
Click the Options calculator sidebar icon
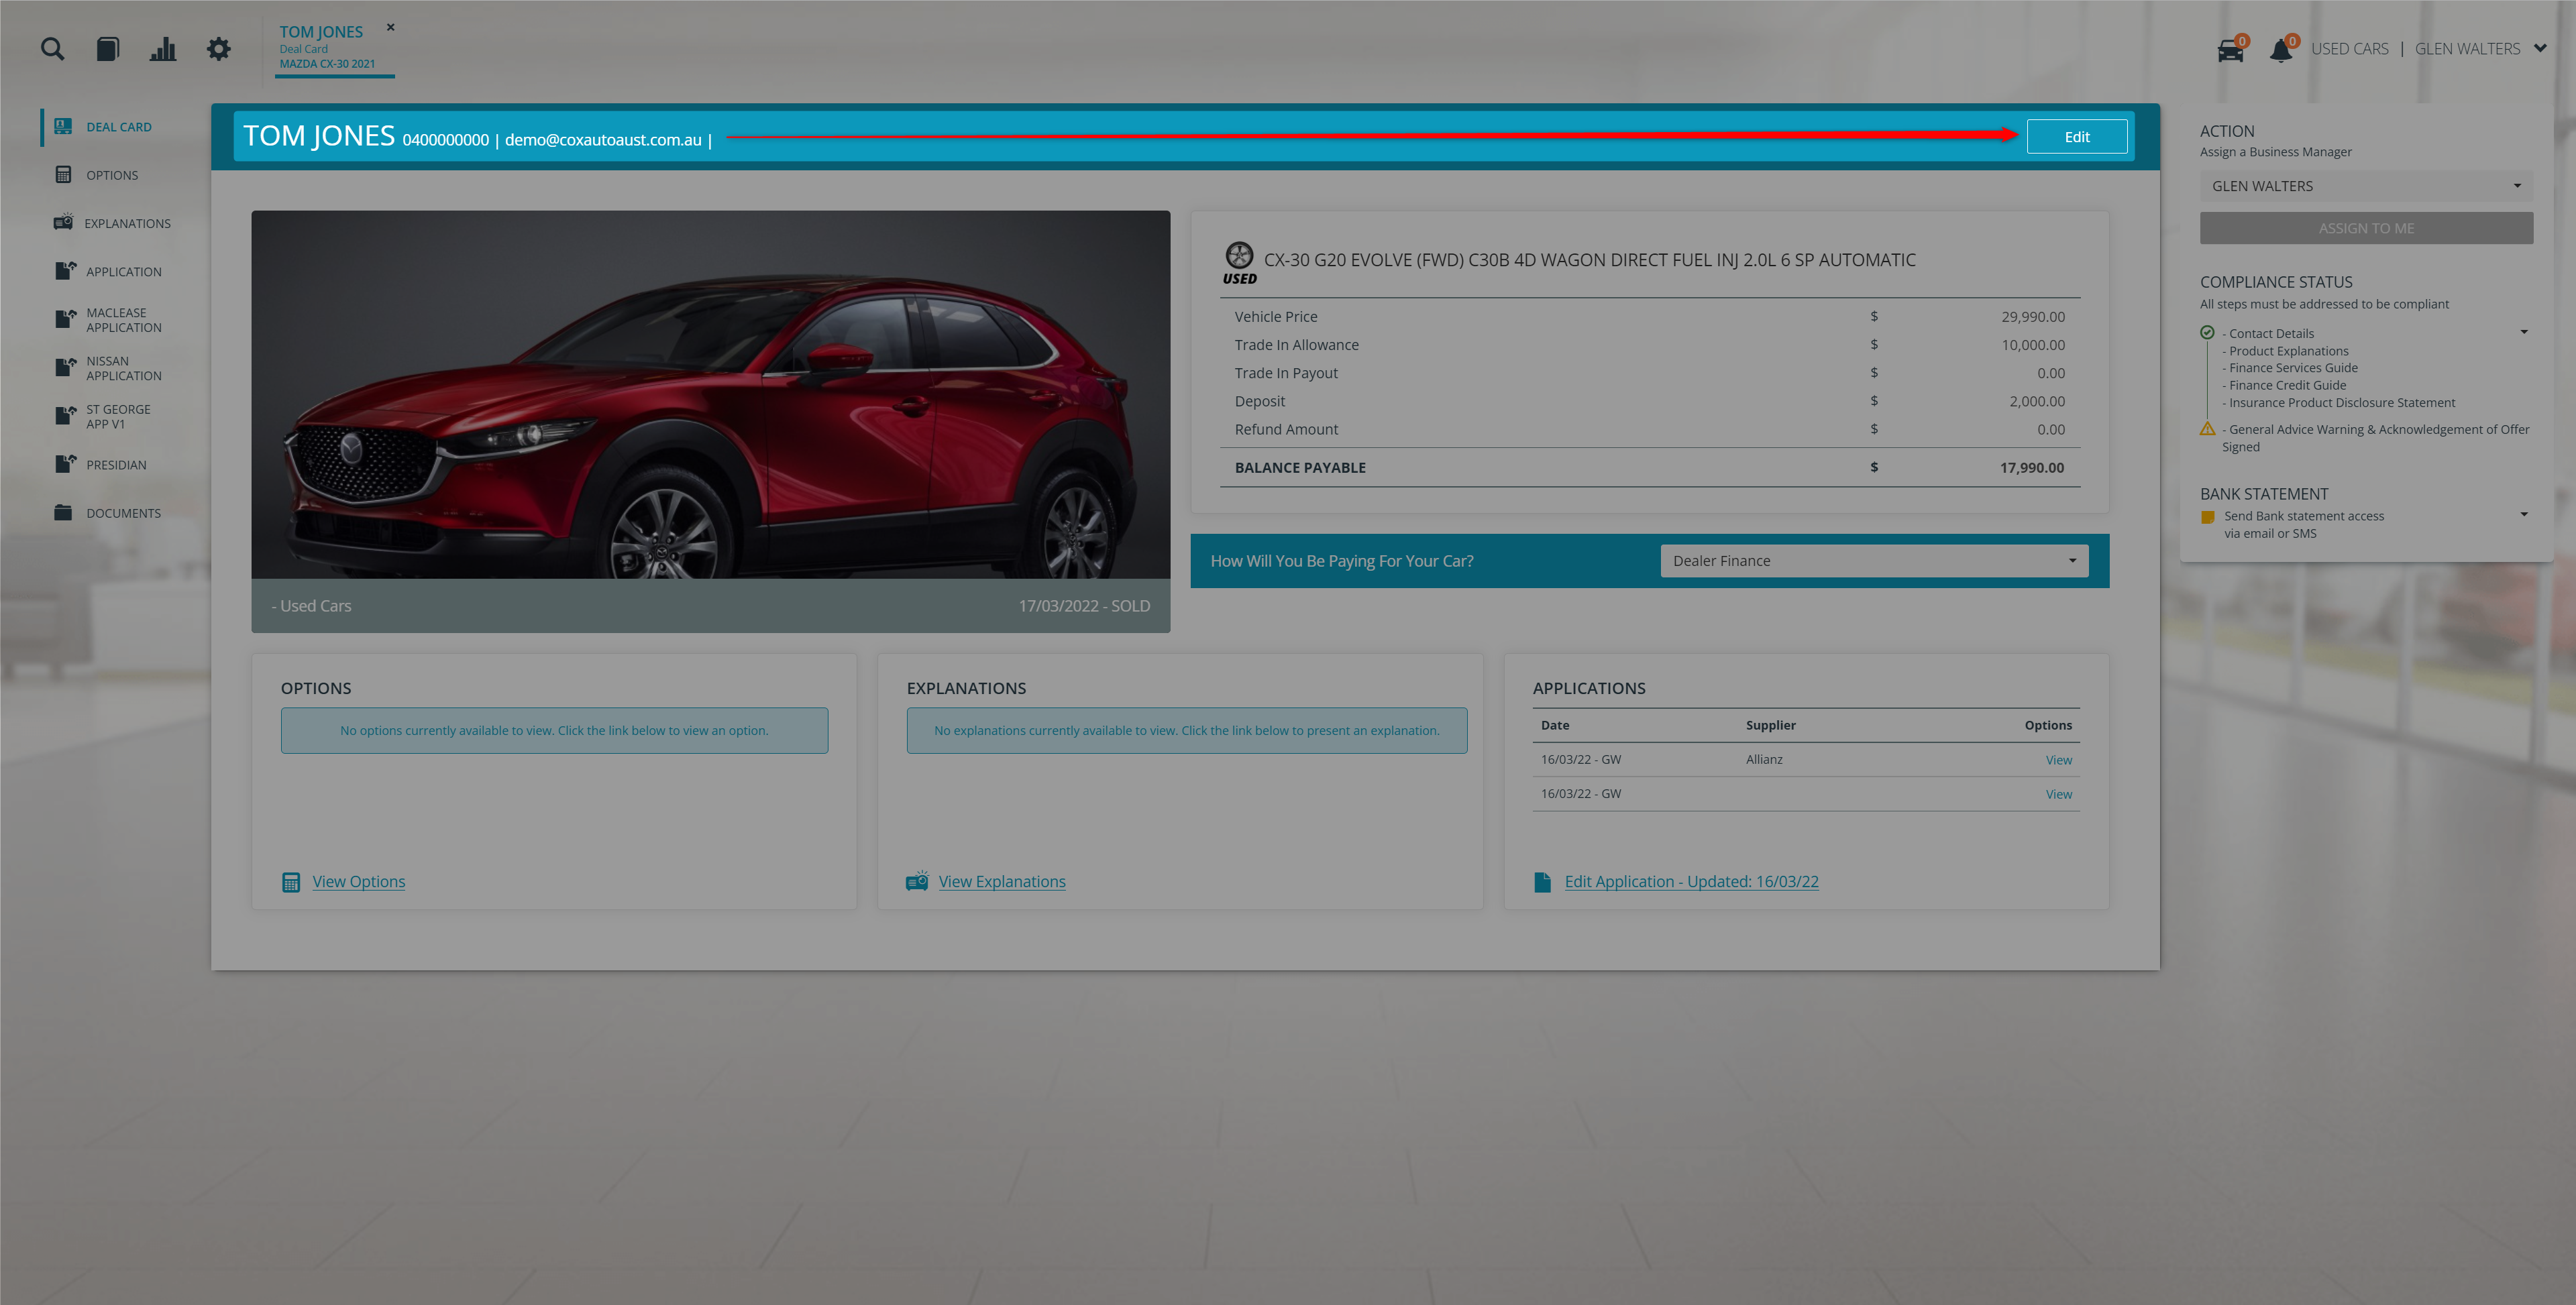[x=63, y=174]
